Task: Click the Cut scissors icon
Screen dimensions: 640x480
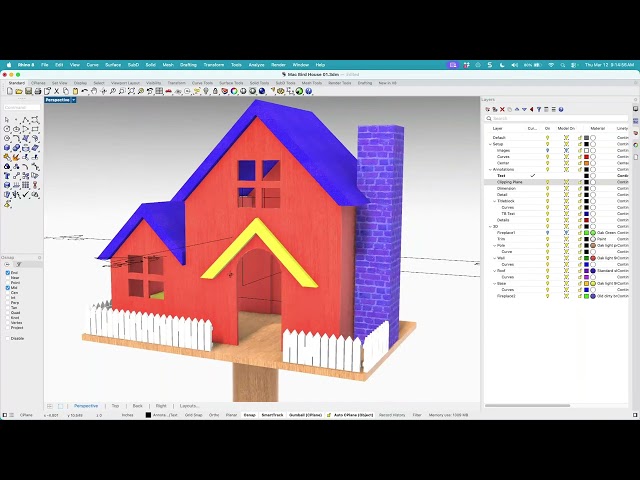Action: [56, 91]
